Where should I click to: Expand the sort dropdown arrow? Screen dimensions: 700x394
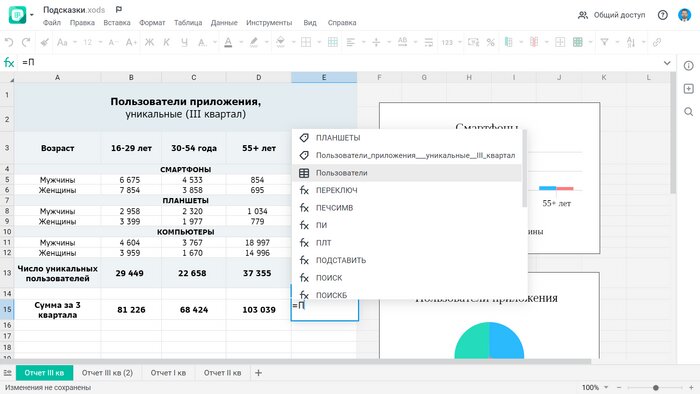coord(643,42)
